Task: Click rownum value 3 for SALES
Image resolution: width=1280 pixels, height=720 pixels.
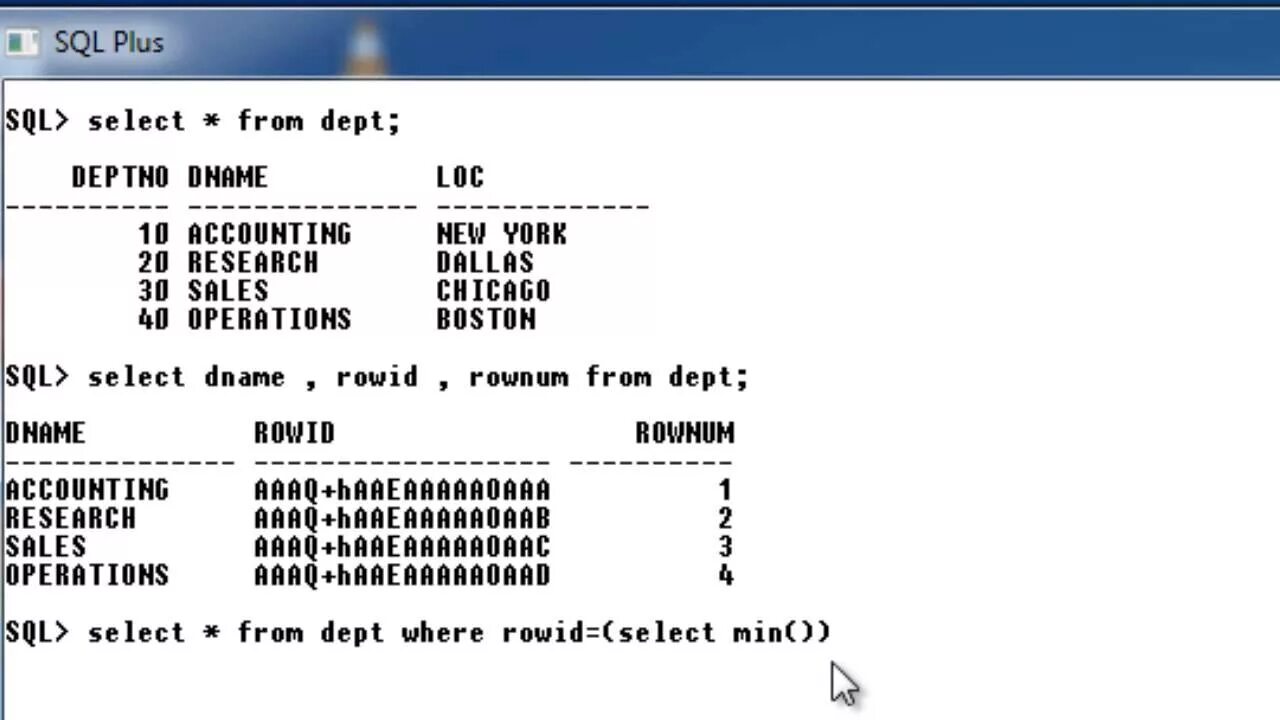Action: tap(725, 547)
